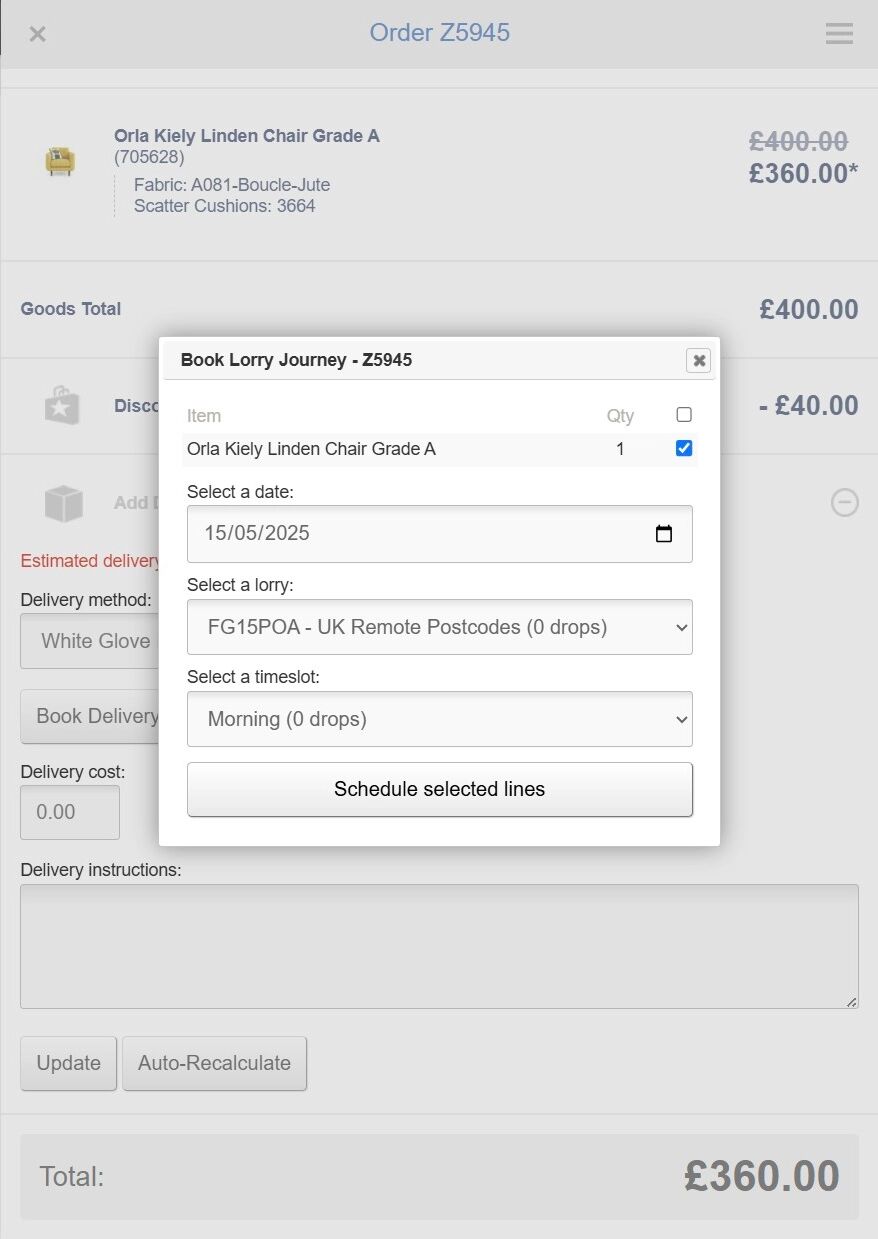Open the calendar date picker icon
The height and width of the screenshot is (1239, 878).
pyautogui.click(x=664, y=534)
